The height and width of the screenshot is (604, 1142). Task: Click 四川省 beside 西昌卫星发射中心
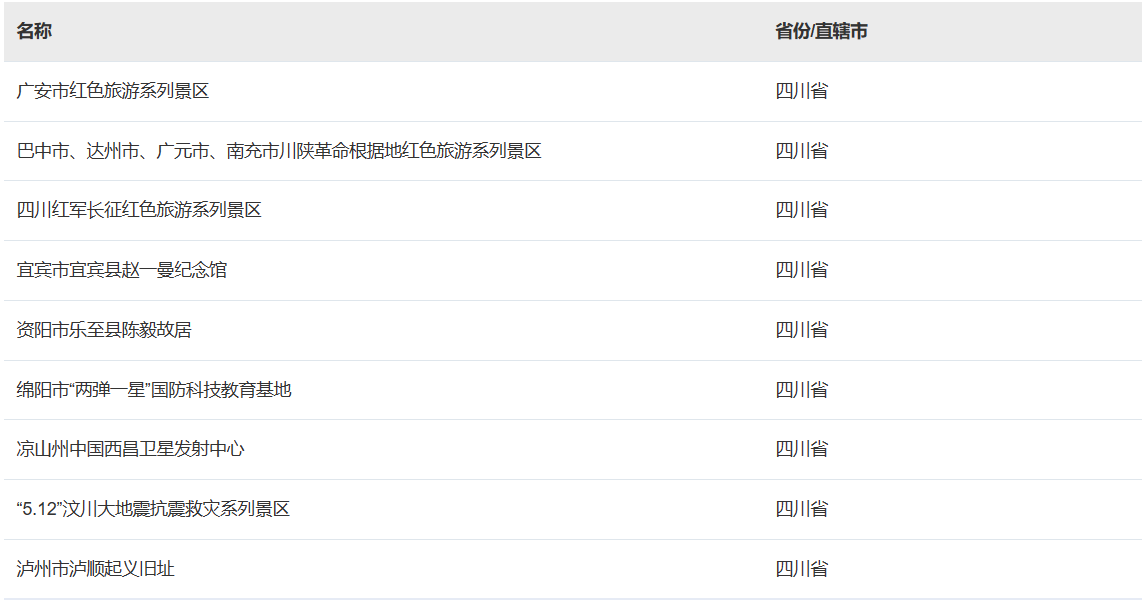[x=802, y=449]
